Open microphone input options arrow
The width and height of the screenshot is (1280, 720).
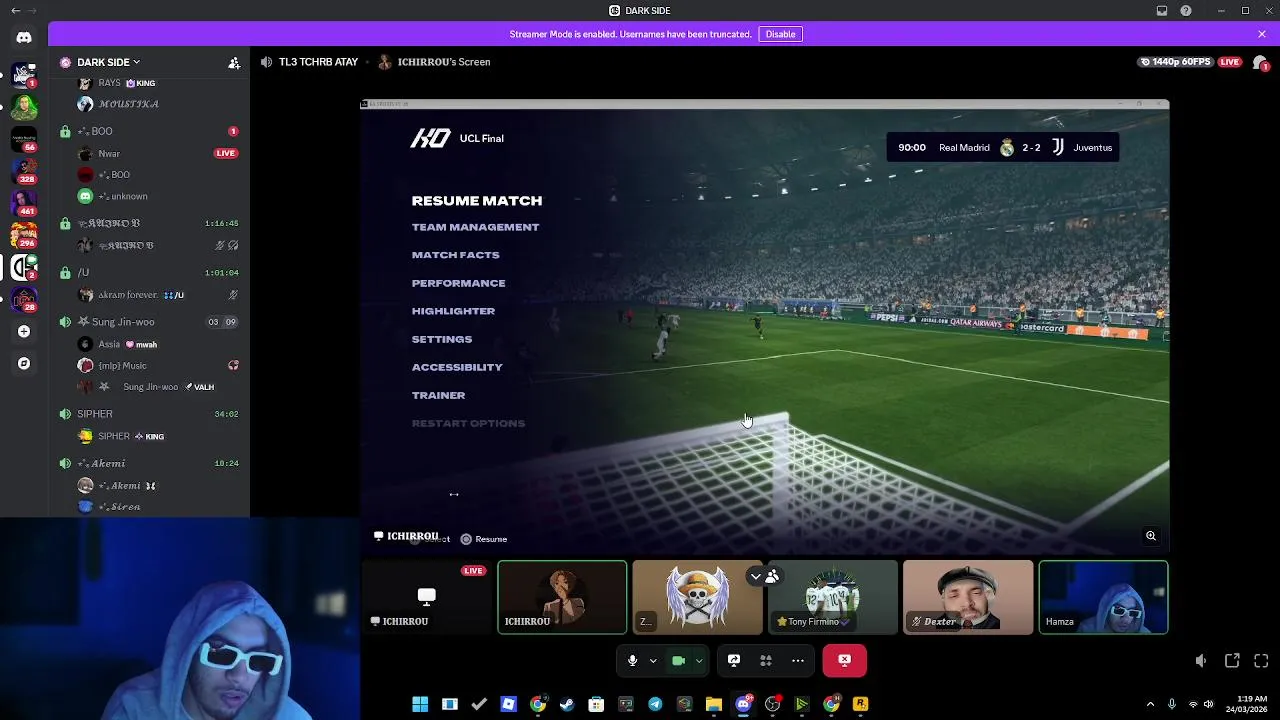[653, 660]
